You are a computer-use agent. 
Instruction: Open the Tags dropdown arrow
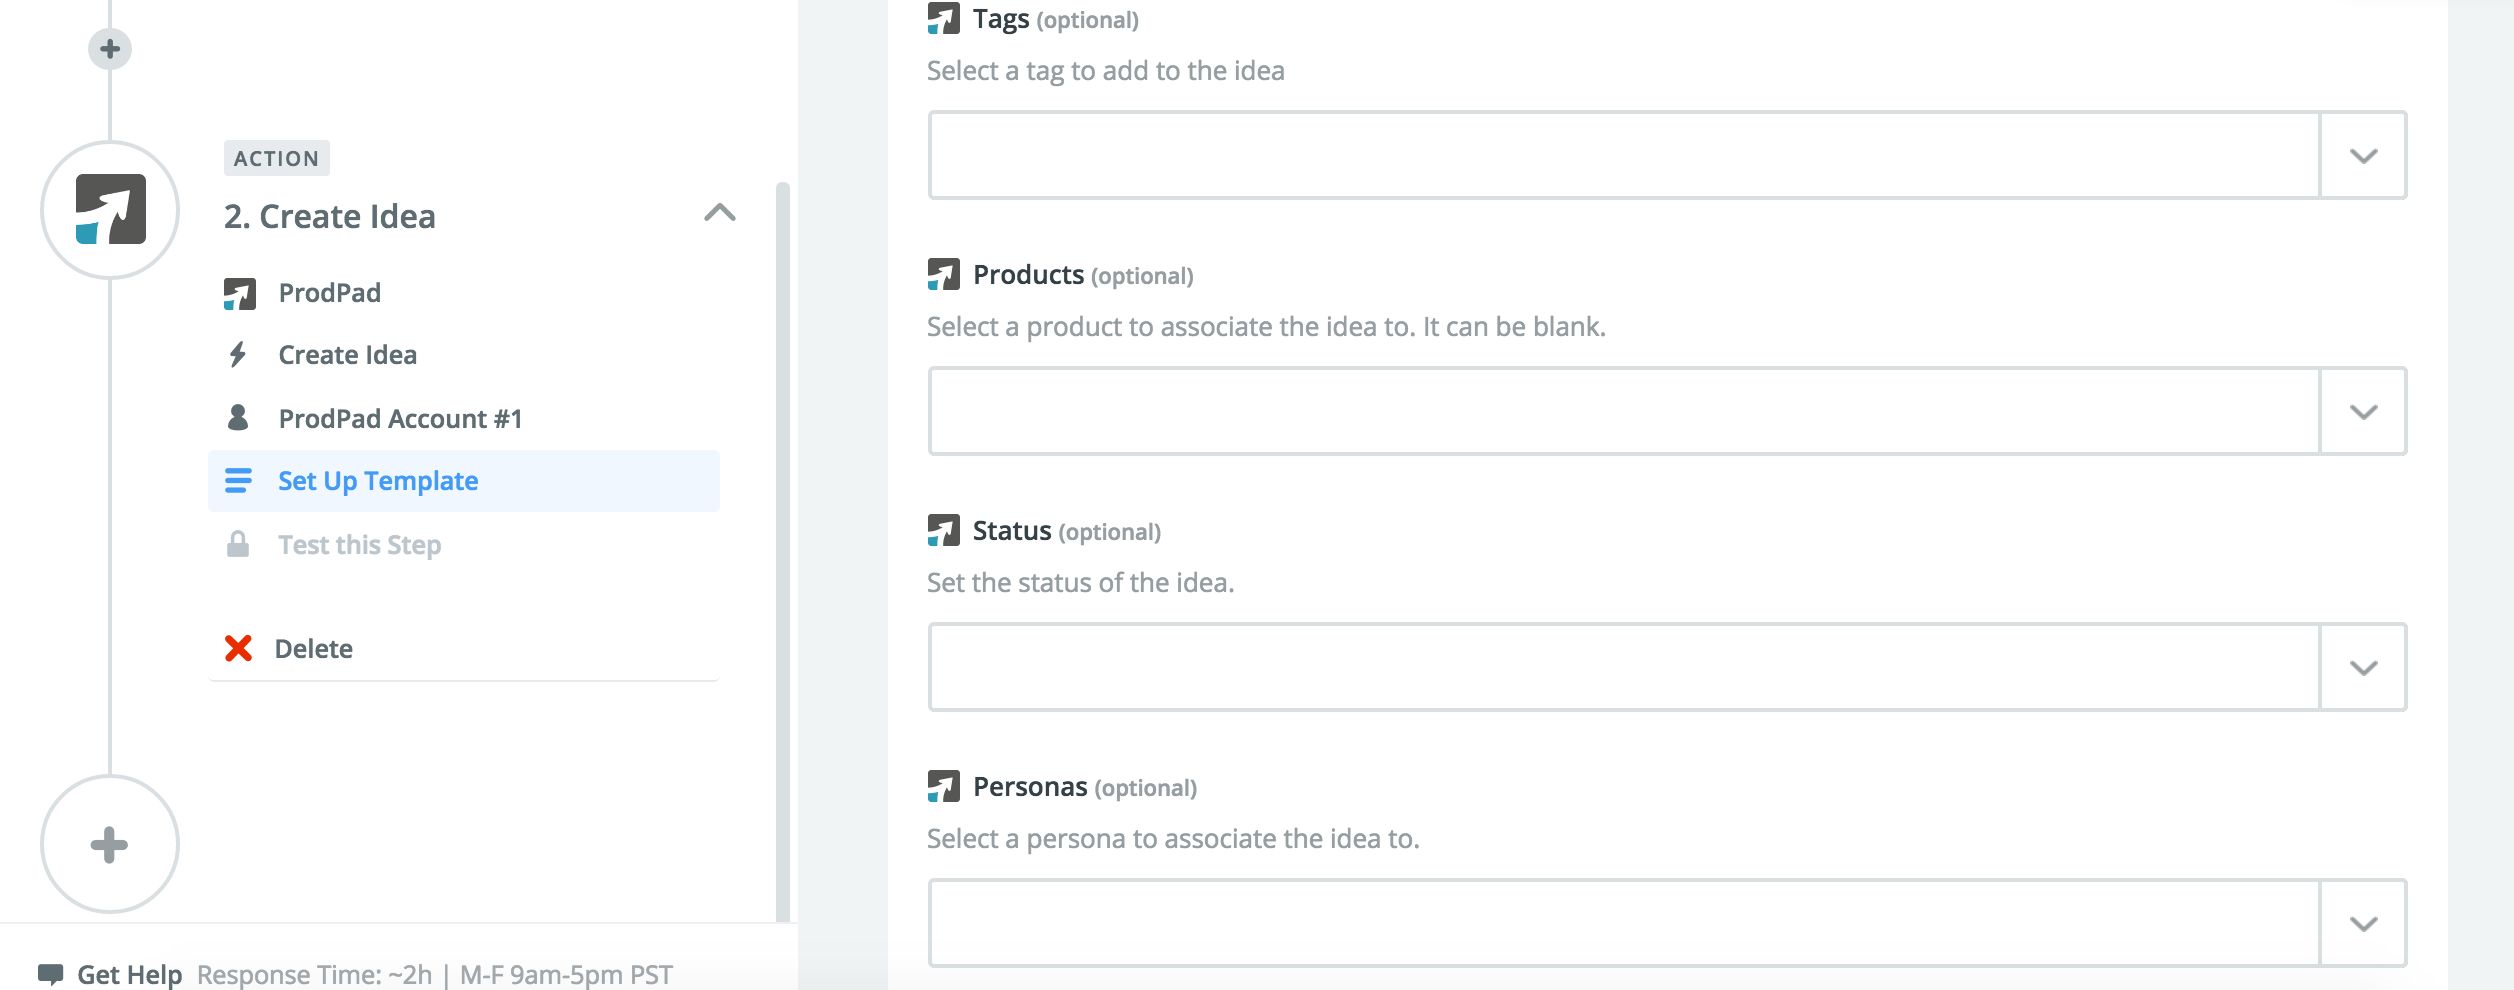2363,156
